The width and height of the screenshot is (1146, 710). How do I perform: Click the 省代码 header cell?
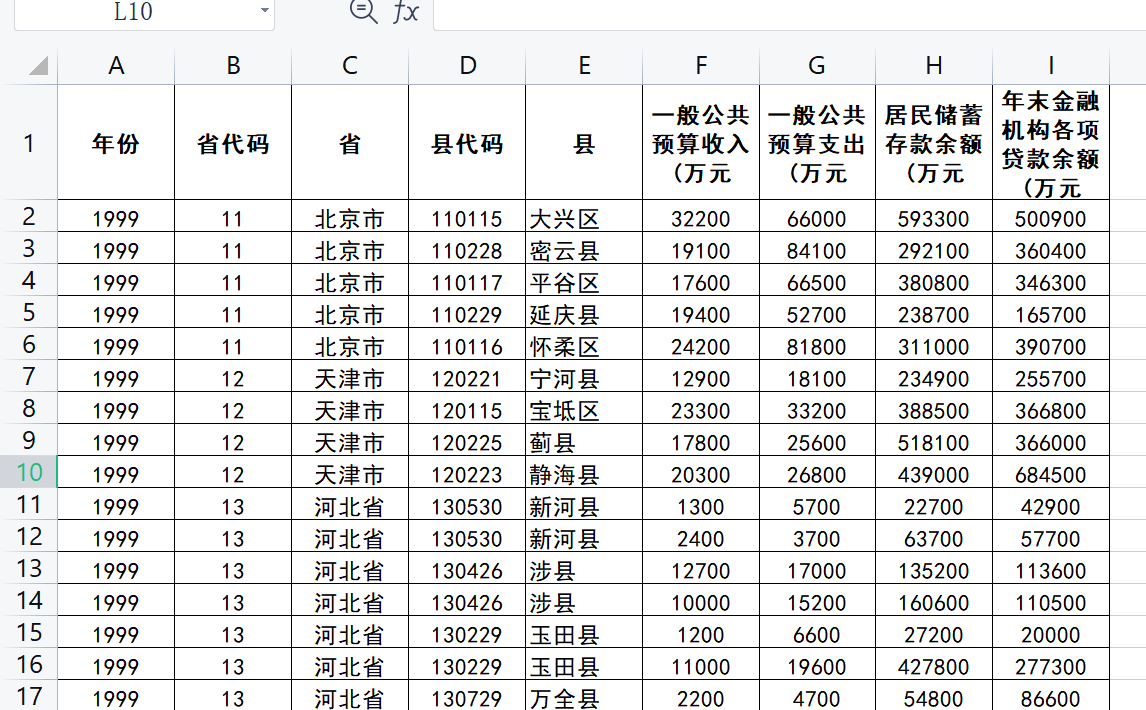click(x=233, y=143)
